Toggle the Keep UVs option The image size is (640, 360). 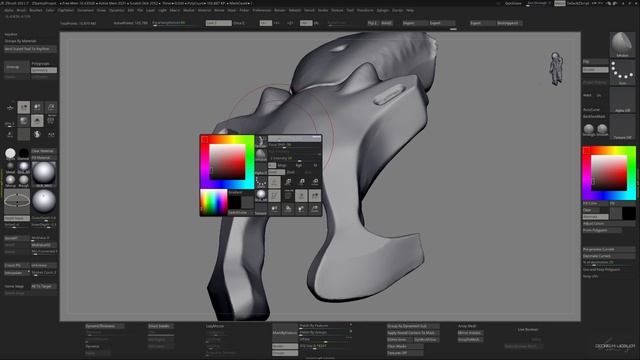591,276
